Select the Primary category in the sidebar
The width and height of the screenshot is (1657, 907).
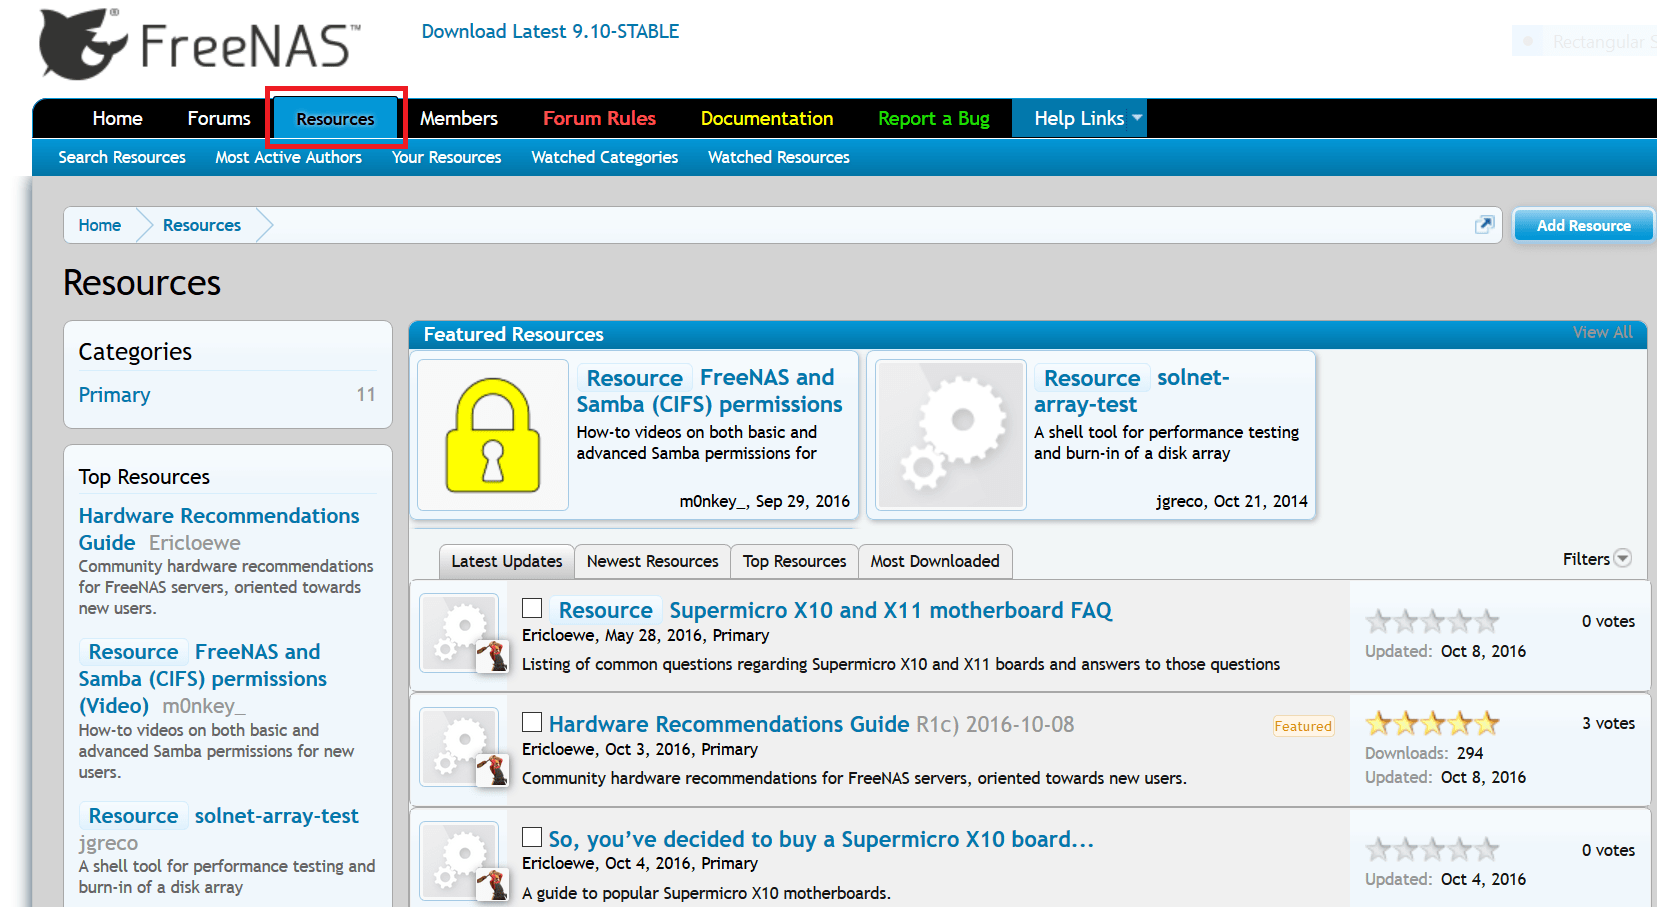pos(114,394)
